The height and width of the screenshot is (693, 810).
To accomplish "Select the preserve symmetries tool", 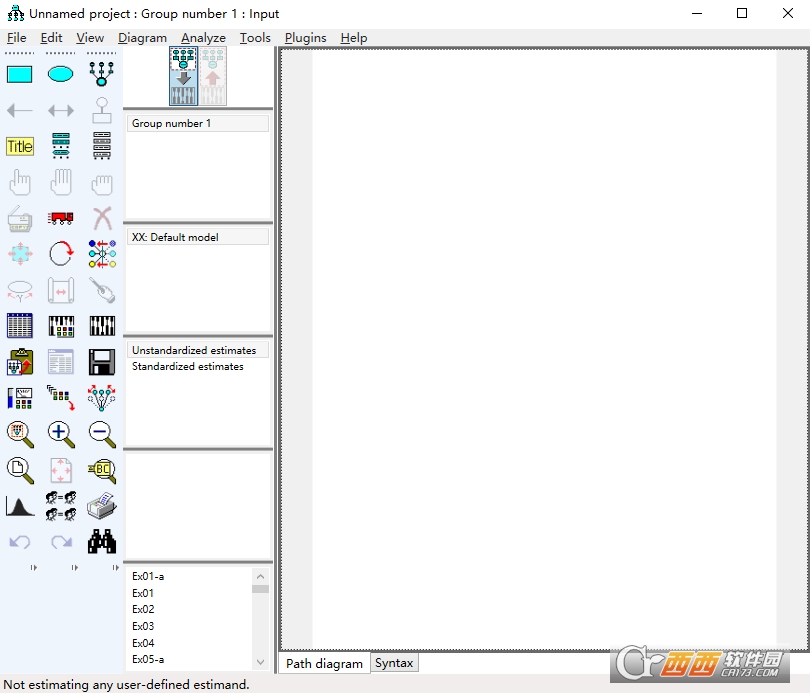I will pyautogui.click(x=102, y=398).
